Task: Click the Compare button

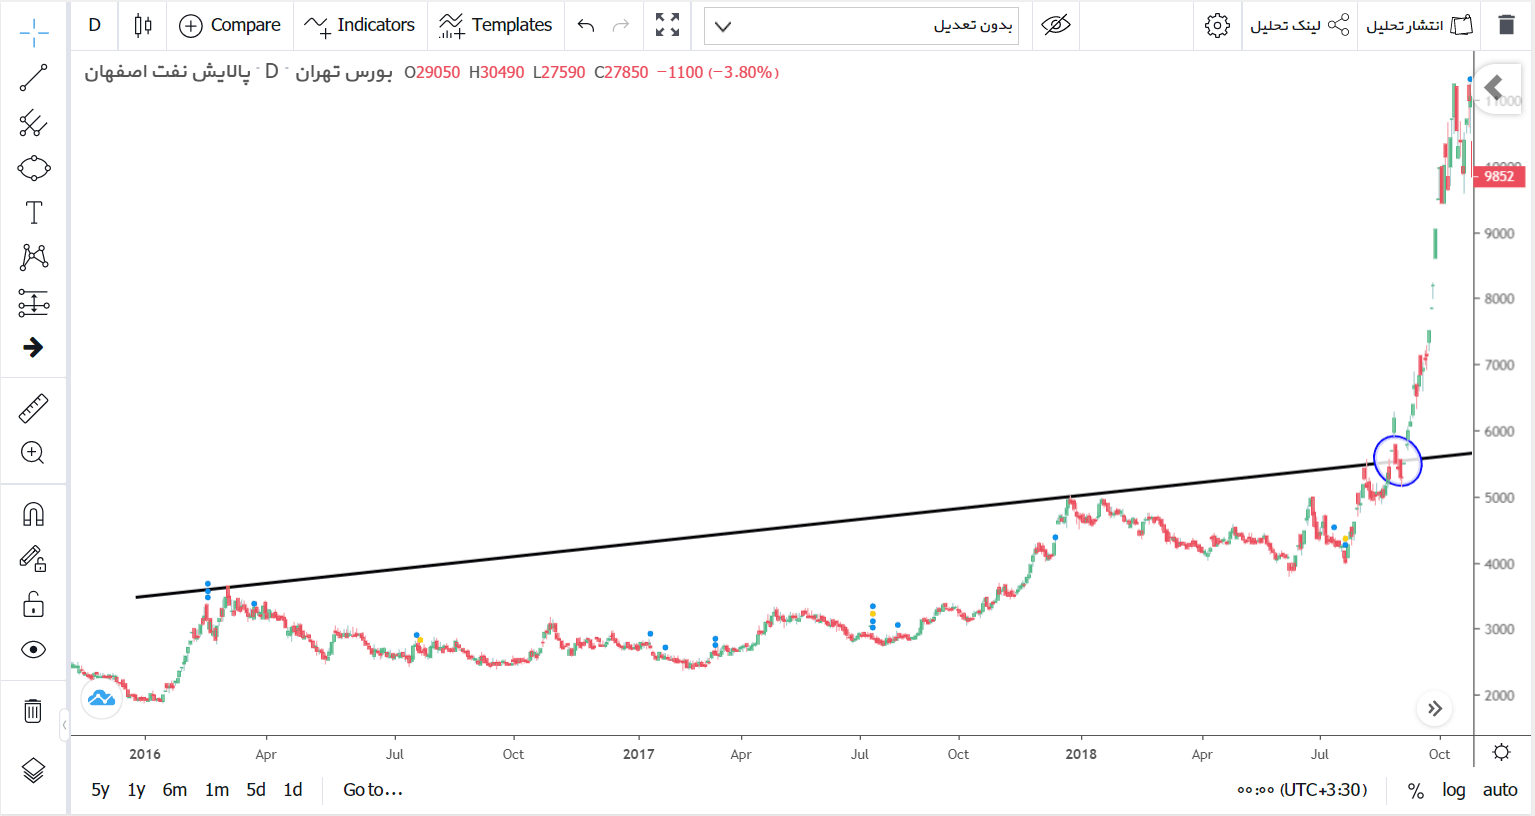Action: point(230,25)
